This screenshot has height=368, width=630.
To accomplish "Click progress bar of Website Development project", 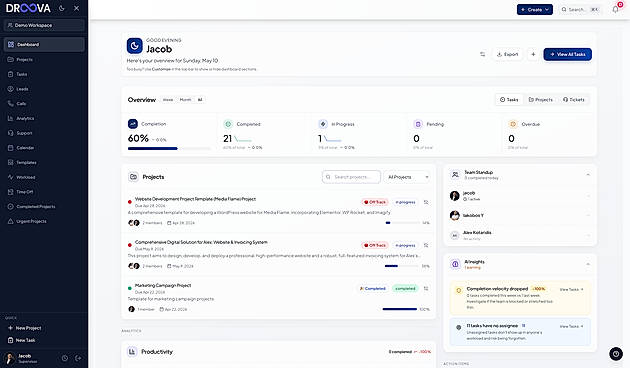I will [402, 223].
